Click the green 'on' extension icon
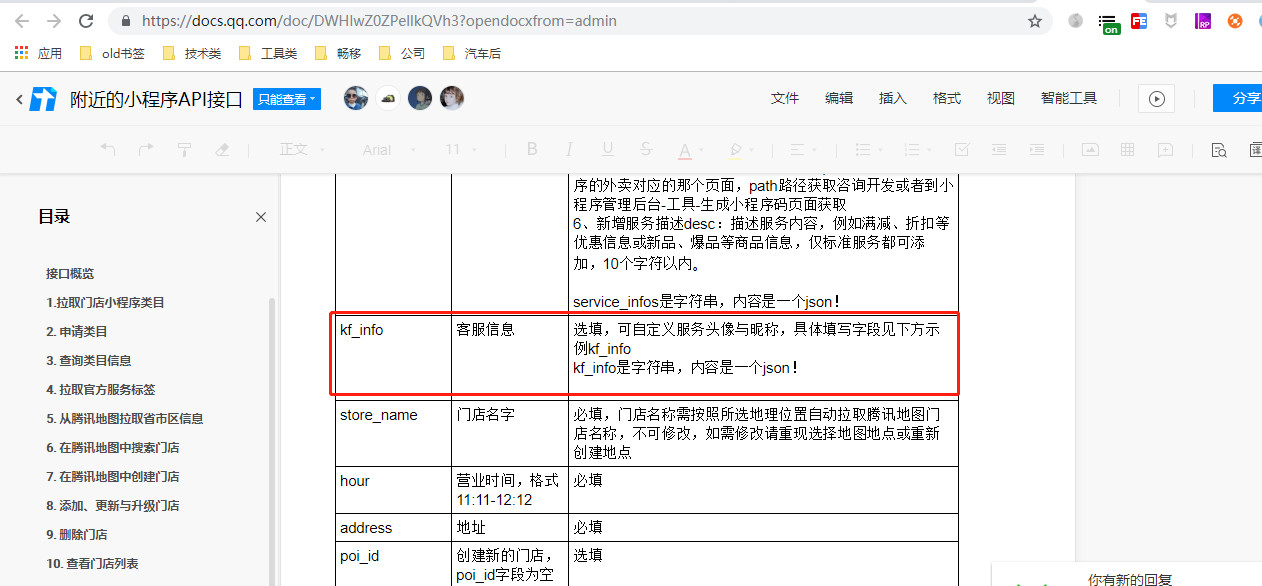Viewport: 1262px width, 586px height. coord(1109,22)
